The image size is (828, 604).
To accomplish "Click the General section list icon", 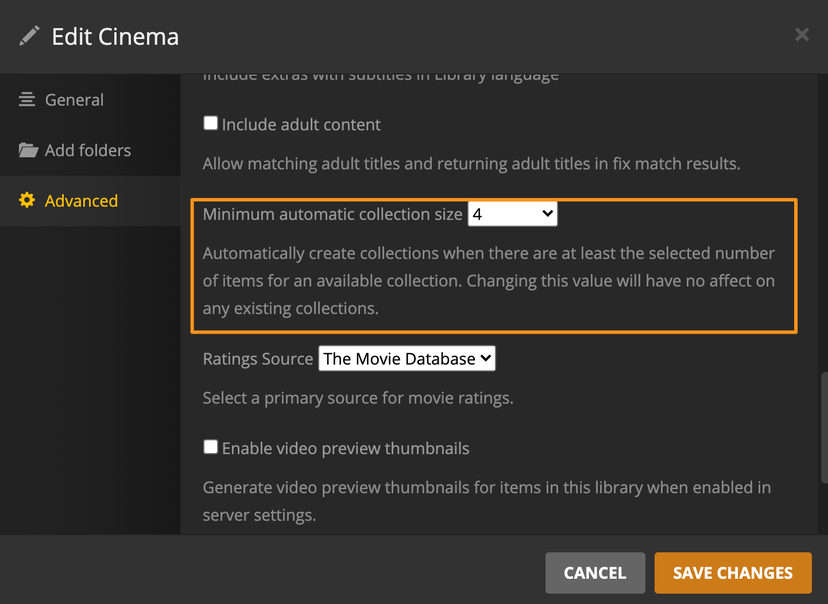I will coord(27,100).
